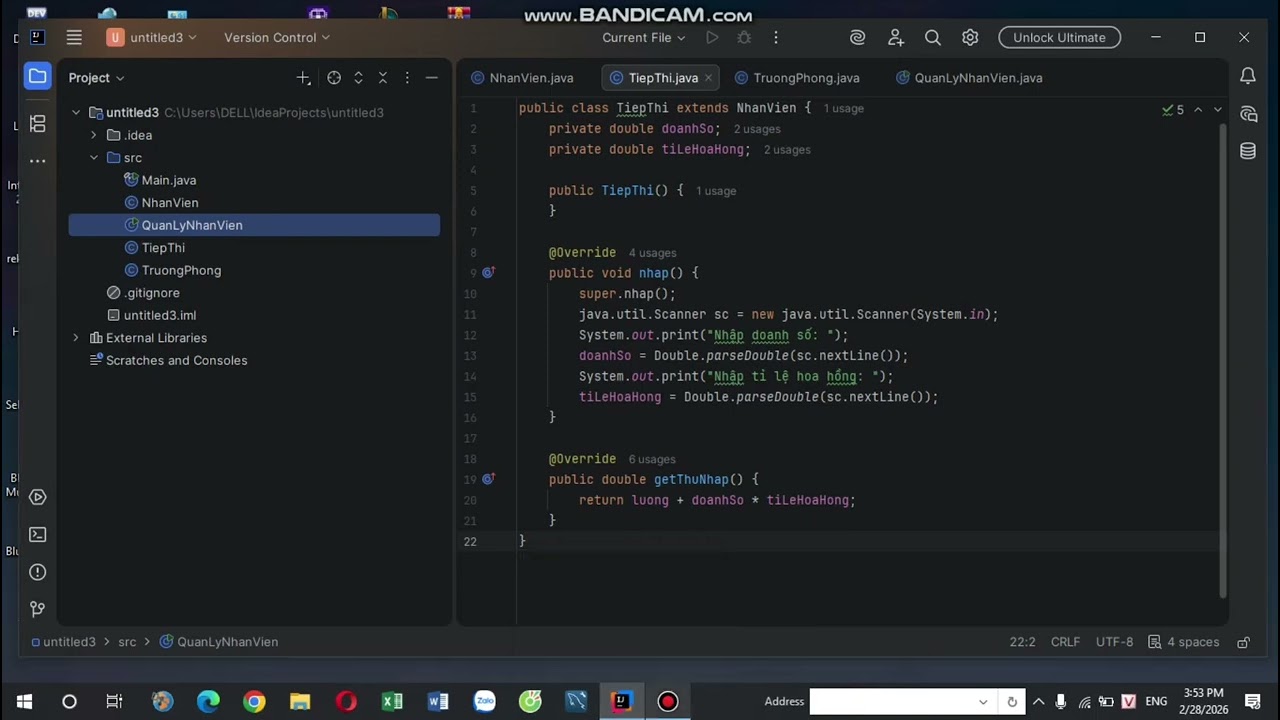The image size is (1280, 720).
Task: Toggle read-only lock in status bar
Action: tap(1244, 642)
